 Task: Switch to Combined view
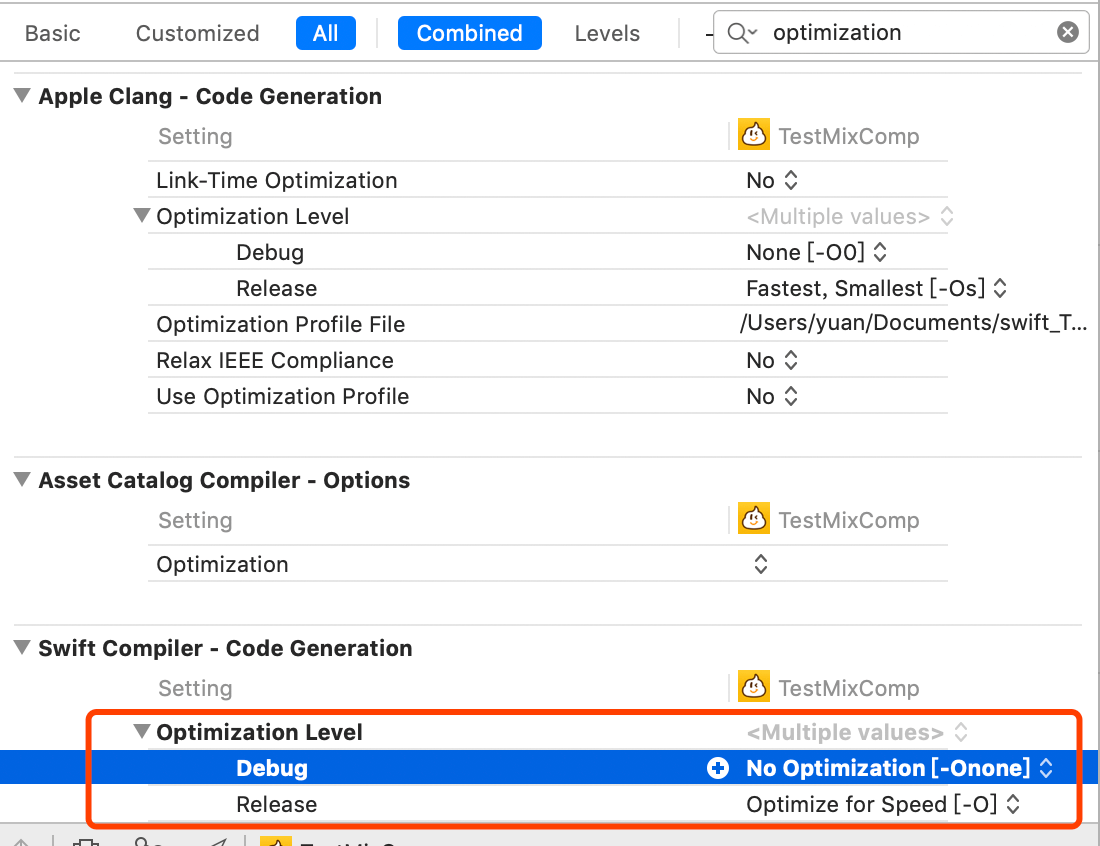point(469,33)
